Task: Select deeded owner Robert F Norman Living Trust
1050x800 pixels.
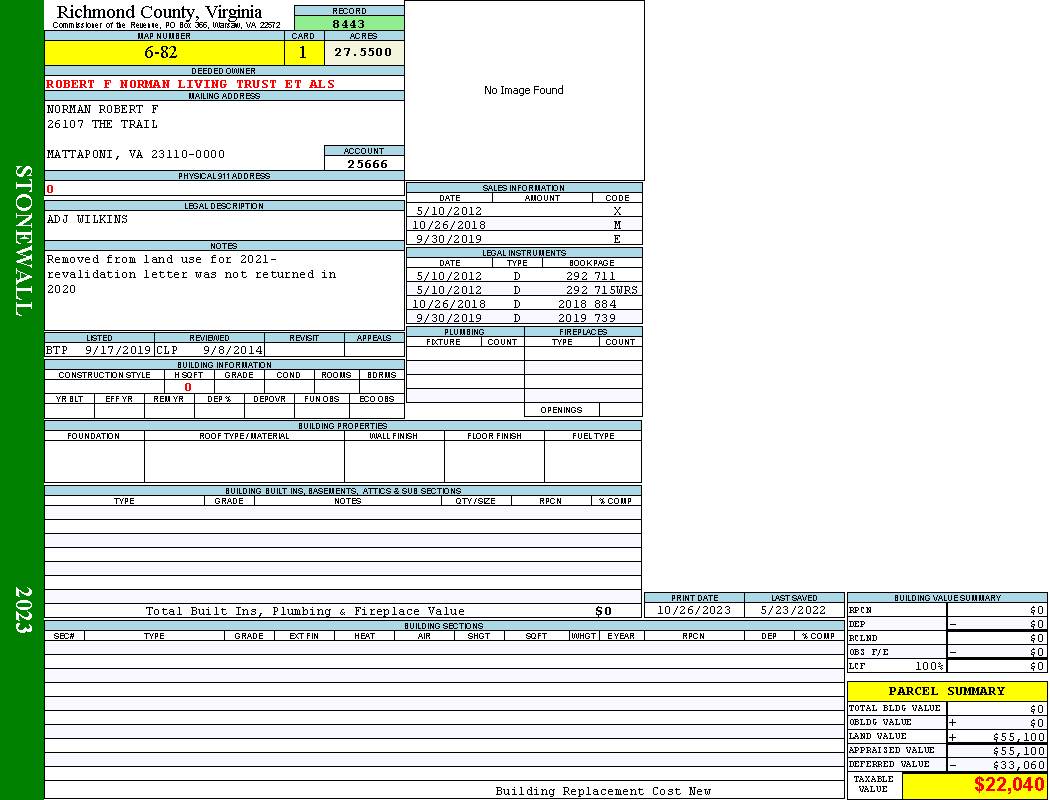Action: [x=191, y=84]
